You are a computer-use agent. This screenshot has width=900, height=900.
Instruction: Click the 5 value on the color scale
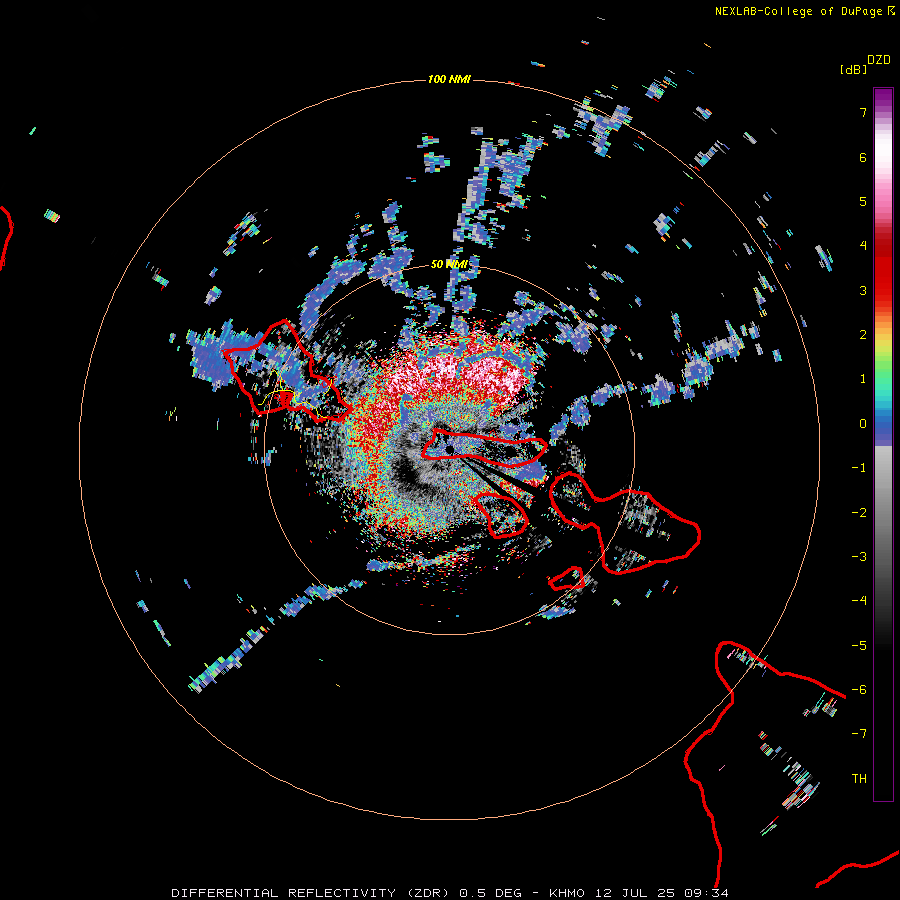[x=863, y=201]
